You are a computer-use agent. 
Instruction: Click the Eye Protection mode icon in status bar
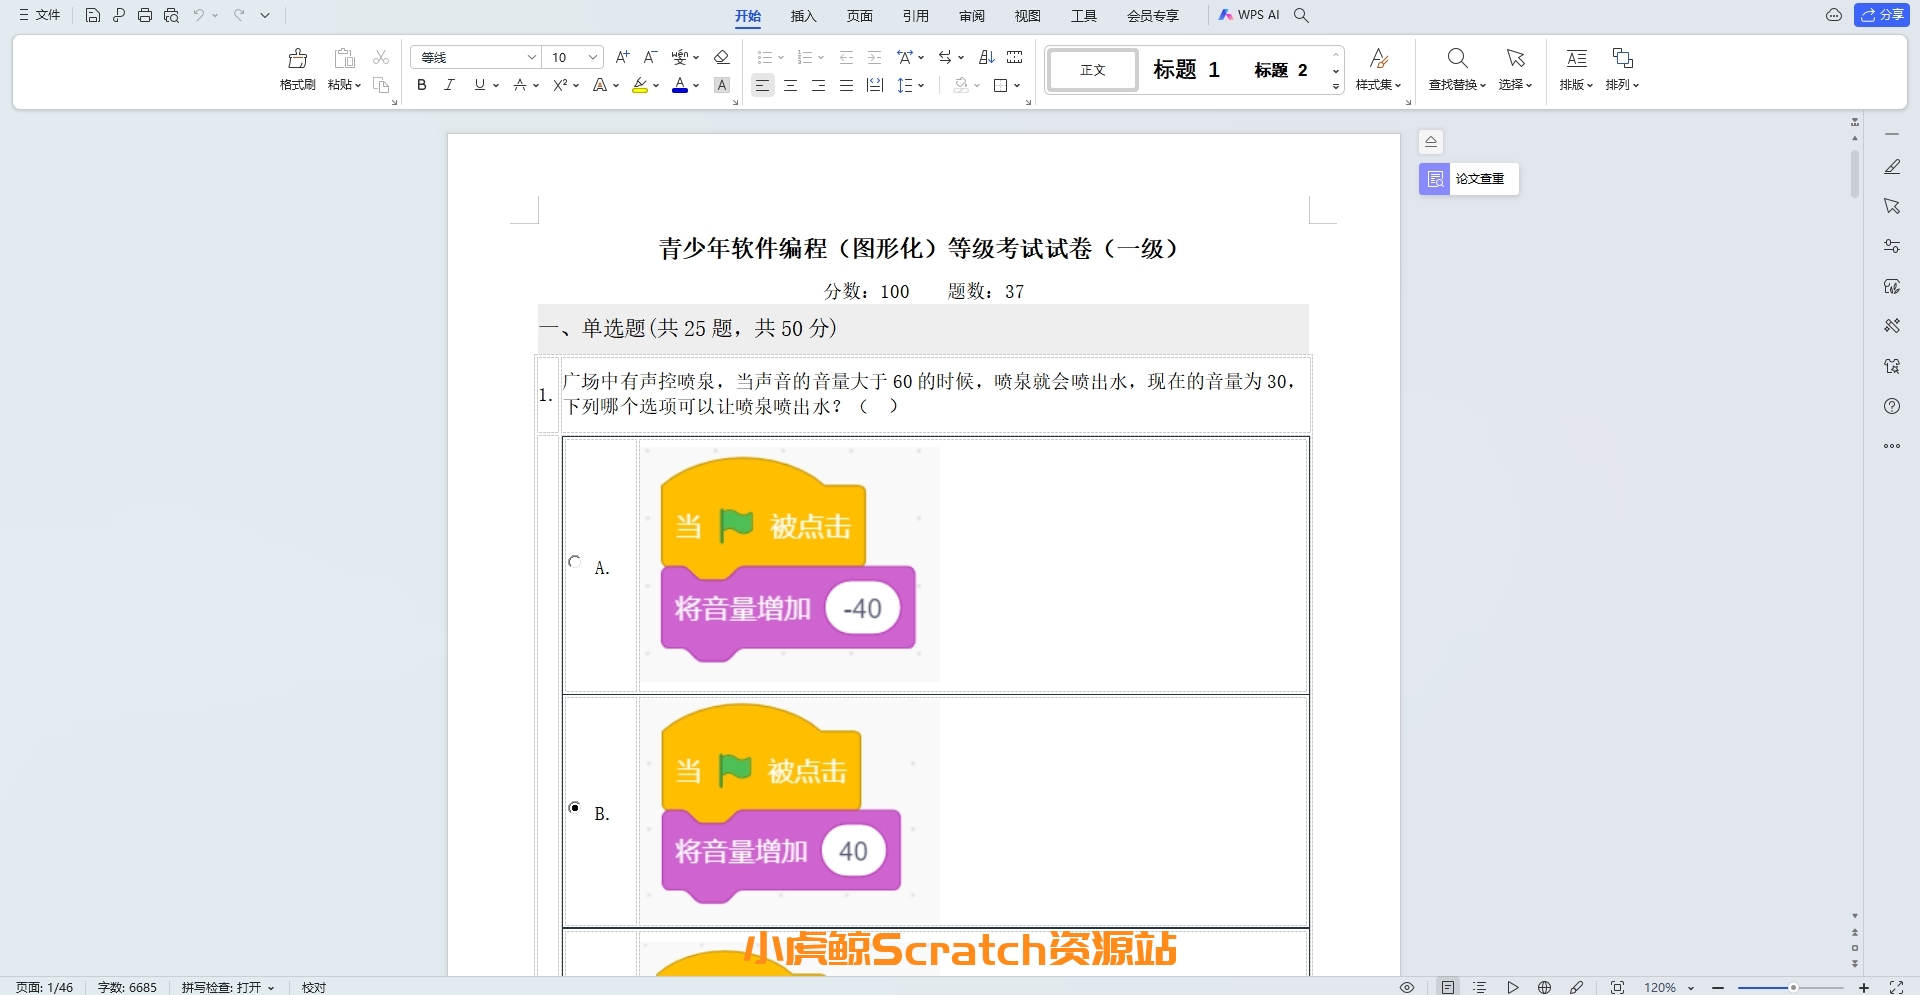[1407, 987]
